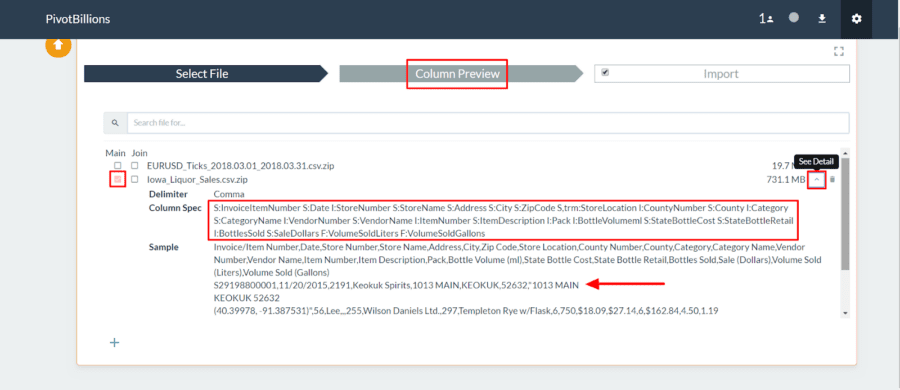Toggle the checkbox in the Import step
The image size is (900, 390).
(x=605, y=73)
